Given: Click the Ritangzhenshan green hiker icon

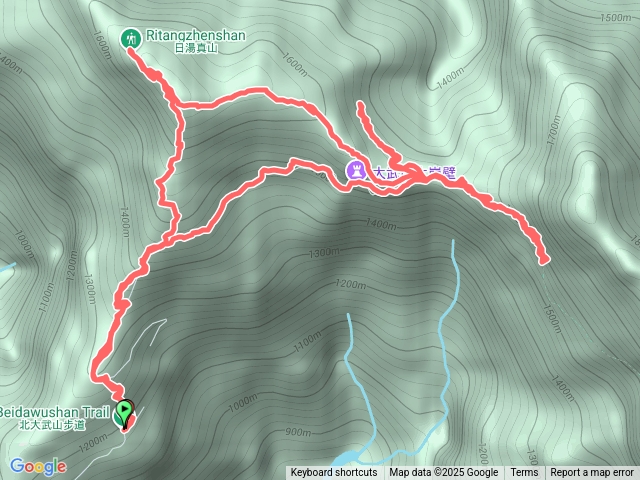Looking at the screenshot, I should coord(131,39).
